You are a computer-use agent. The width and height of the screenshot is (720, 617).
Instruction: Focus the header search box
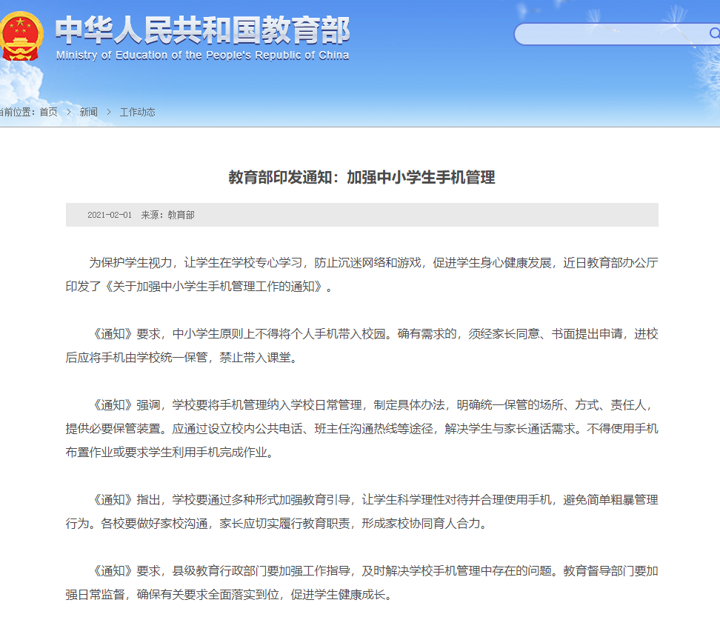617,34
